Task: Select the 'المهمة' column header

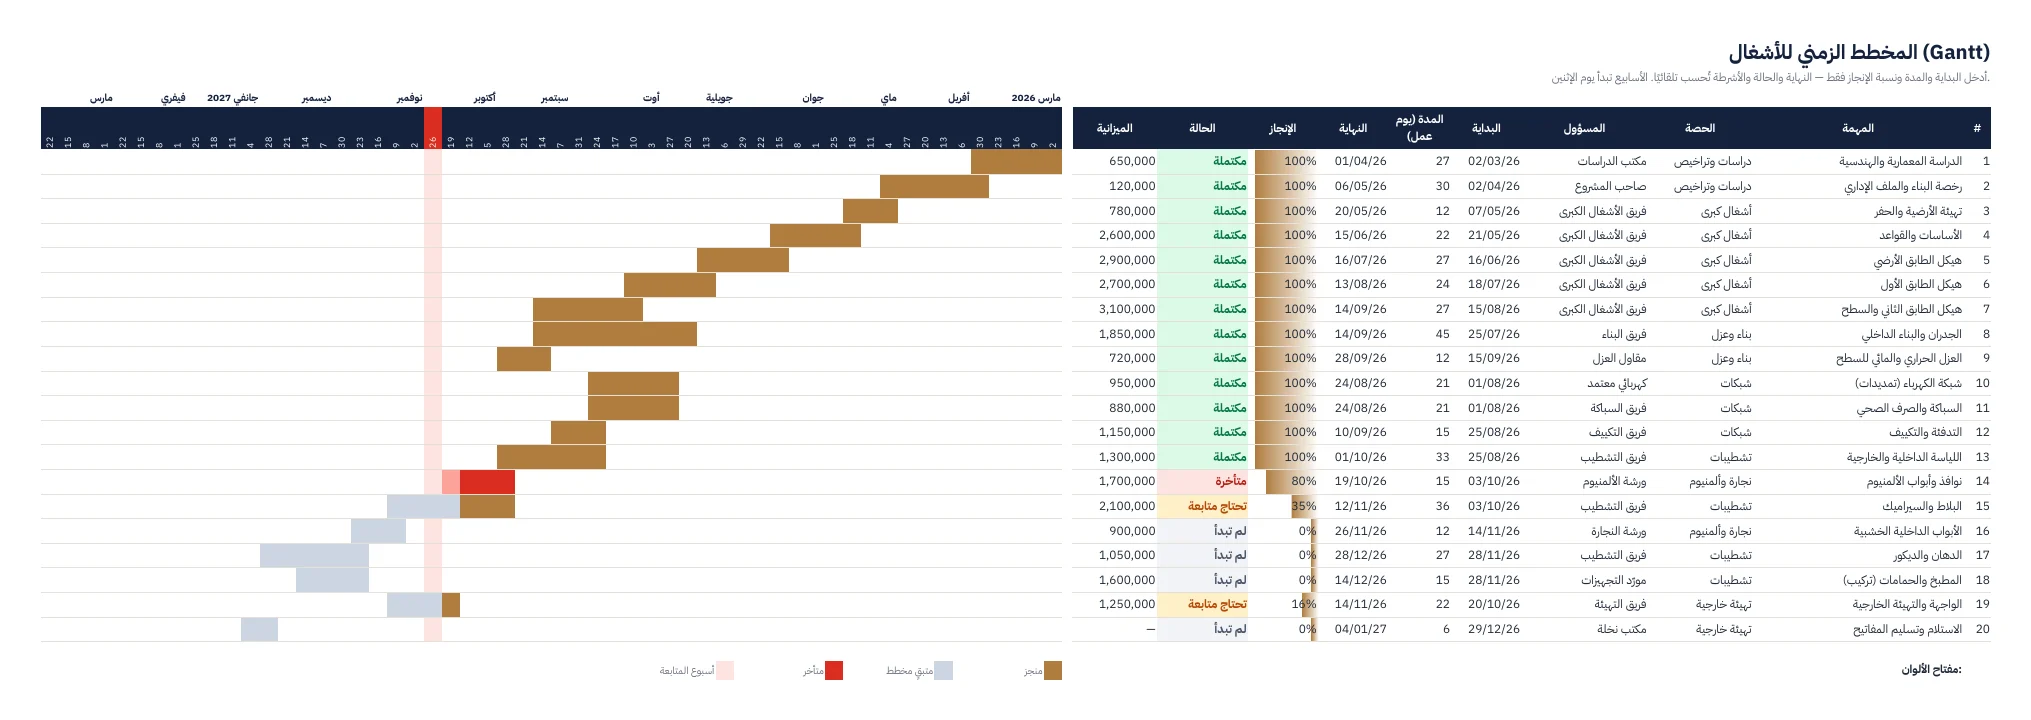Action: [x=1858, y=128]
